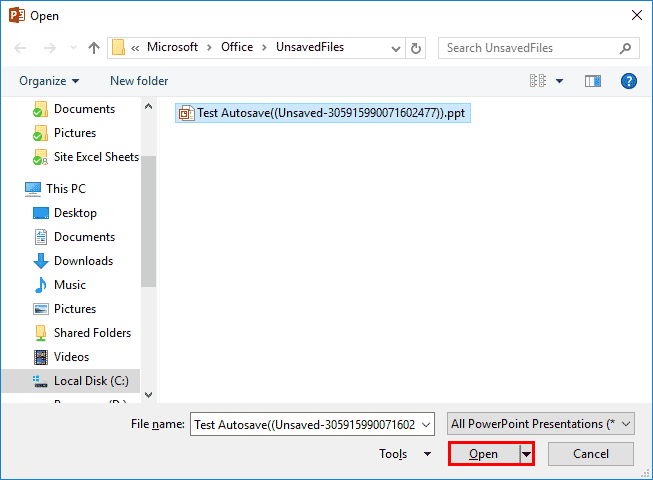Open the Organize menu
The height and width of the screenshot is (480, 653).
click(49, 81)
